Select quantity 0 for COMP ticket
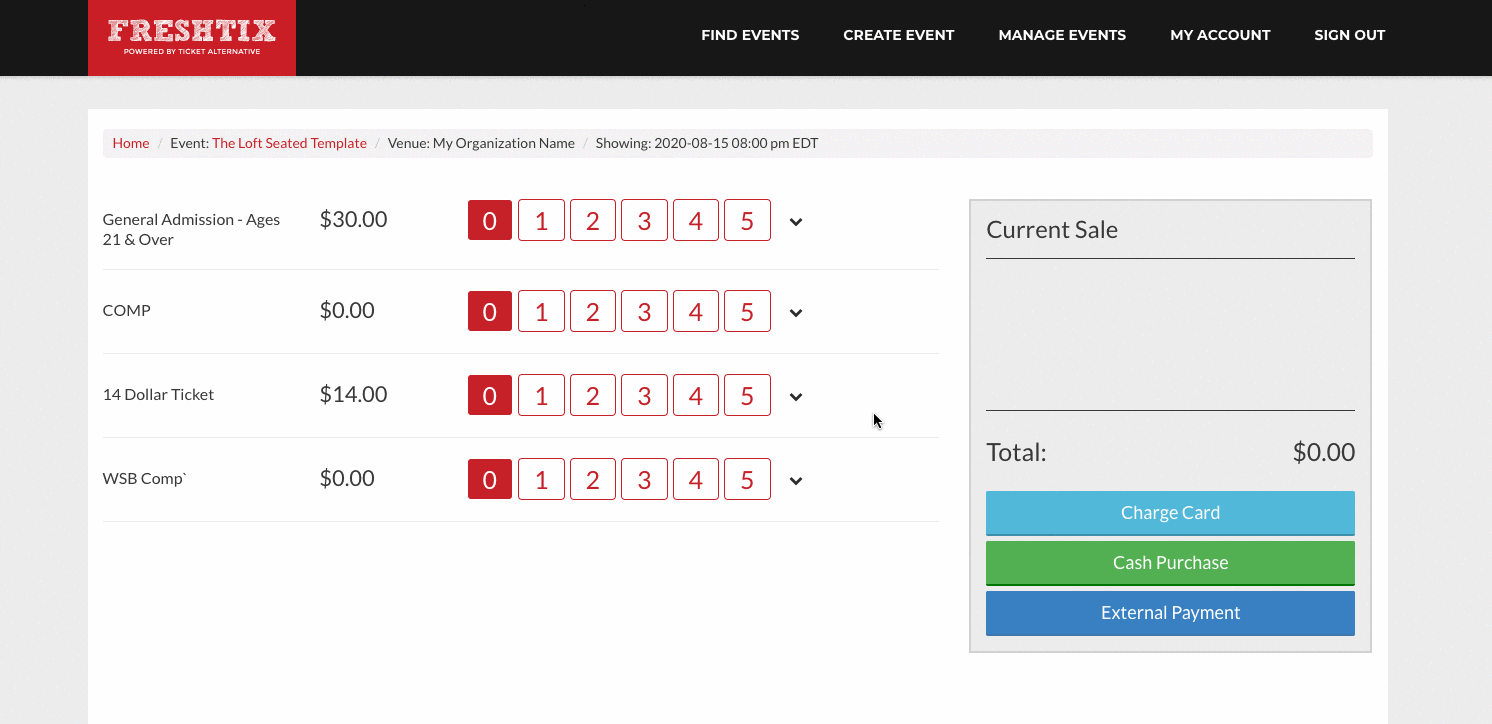The image size is (1492, 724). coord(490,311)
